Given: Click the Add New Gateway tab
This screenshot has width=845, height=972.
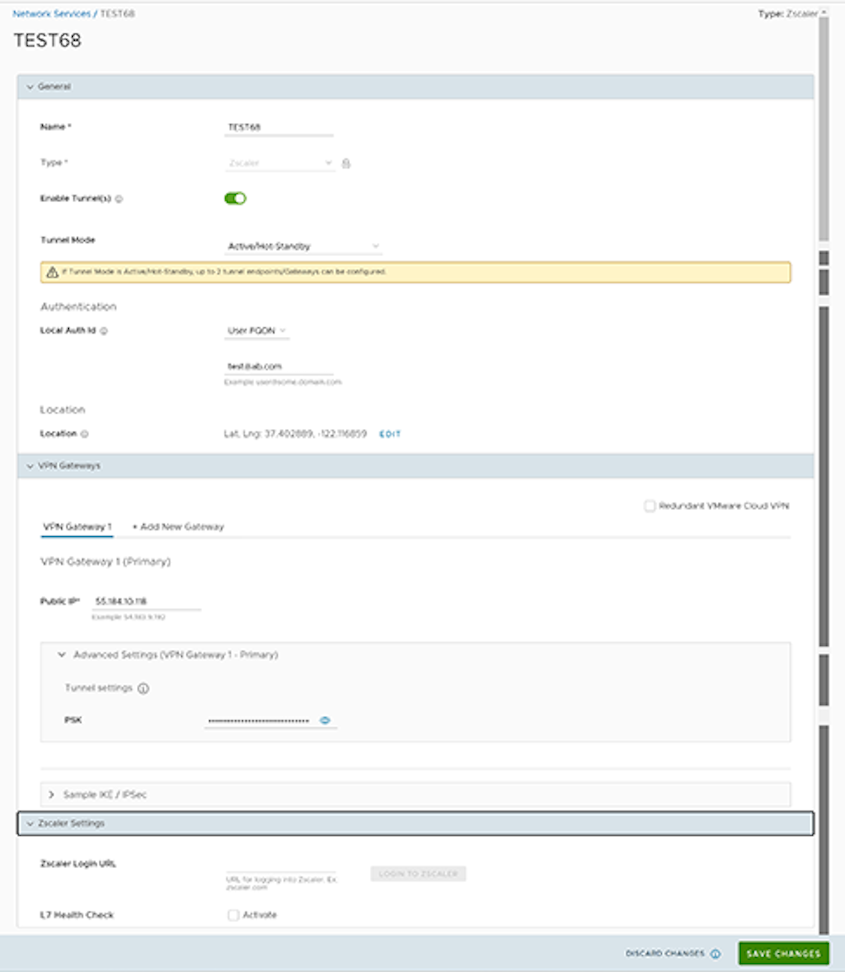Looking at the screenshot, I should (178, 526).
